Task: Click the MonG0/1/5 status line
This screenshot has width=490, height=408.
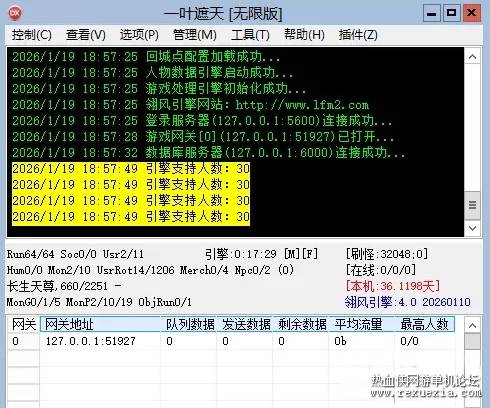Action: (99, 302)
